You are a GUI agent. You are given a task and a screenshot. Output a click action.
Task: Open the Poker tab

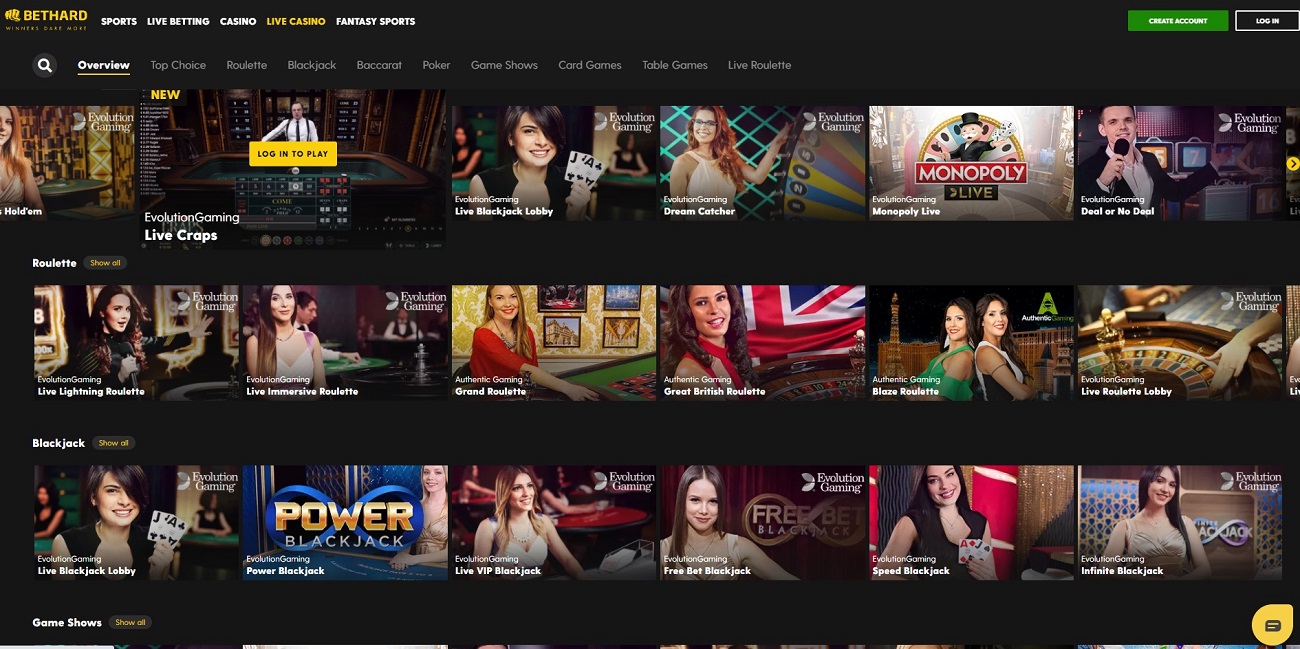point(436,65)
